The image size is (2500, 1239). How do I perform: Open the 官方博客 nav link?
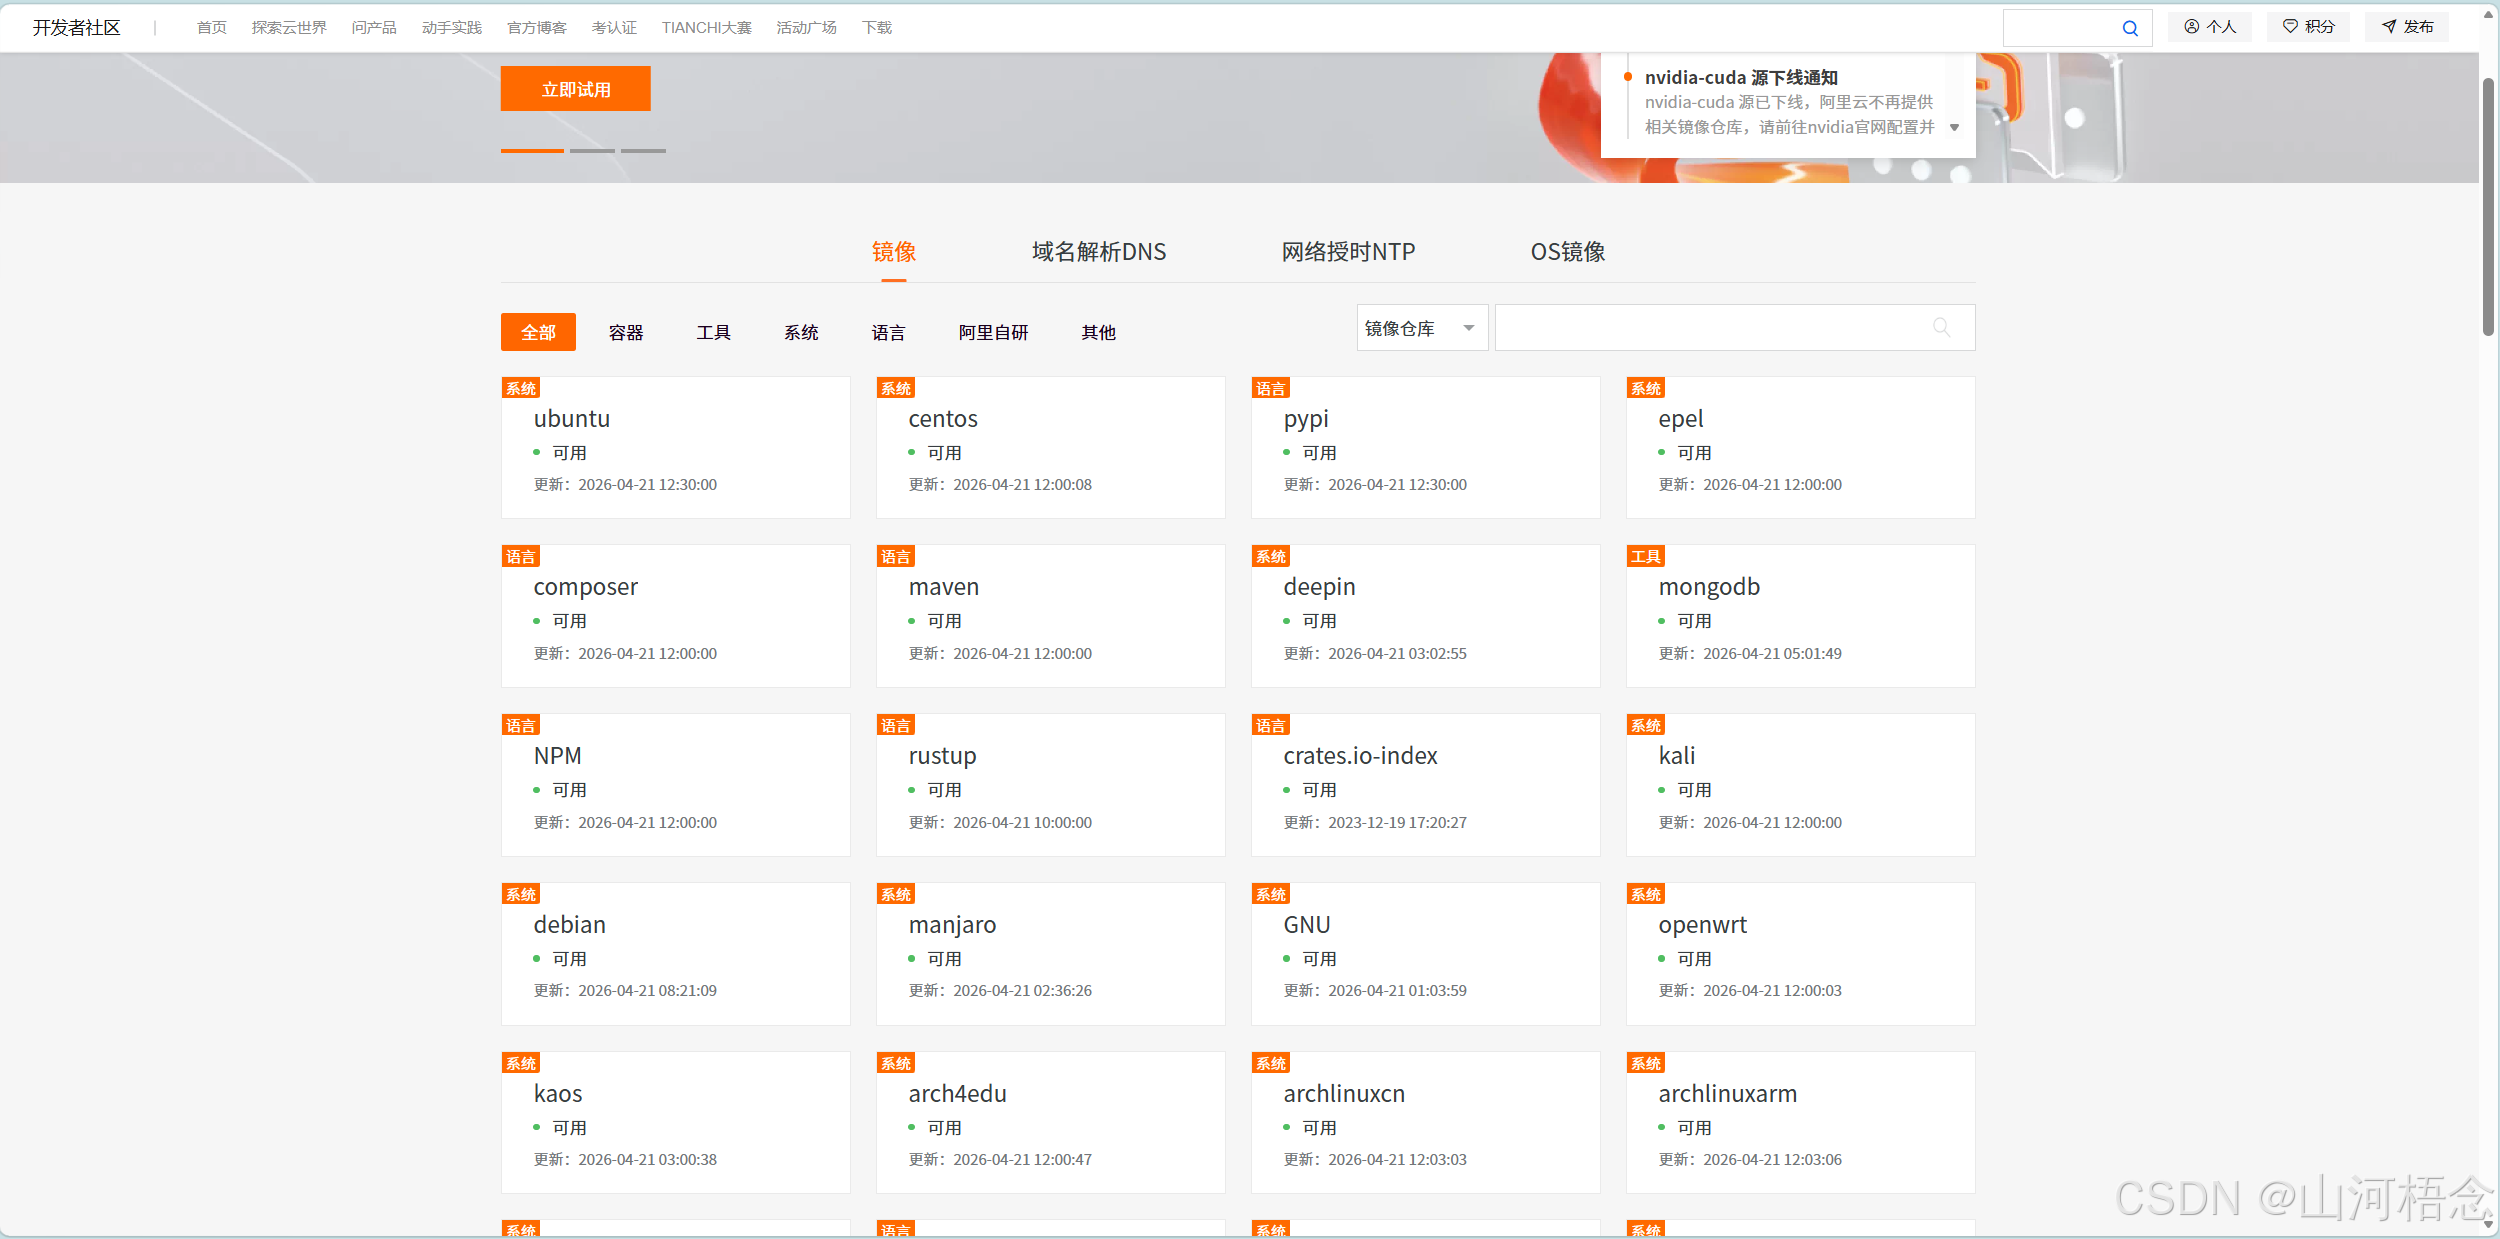(537, 28)
